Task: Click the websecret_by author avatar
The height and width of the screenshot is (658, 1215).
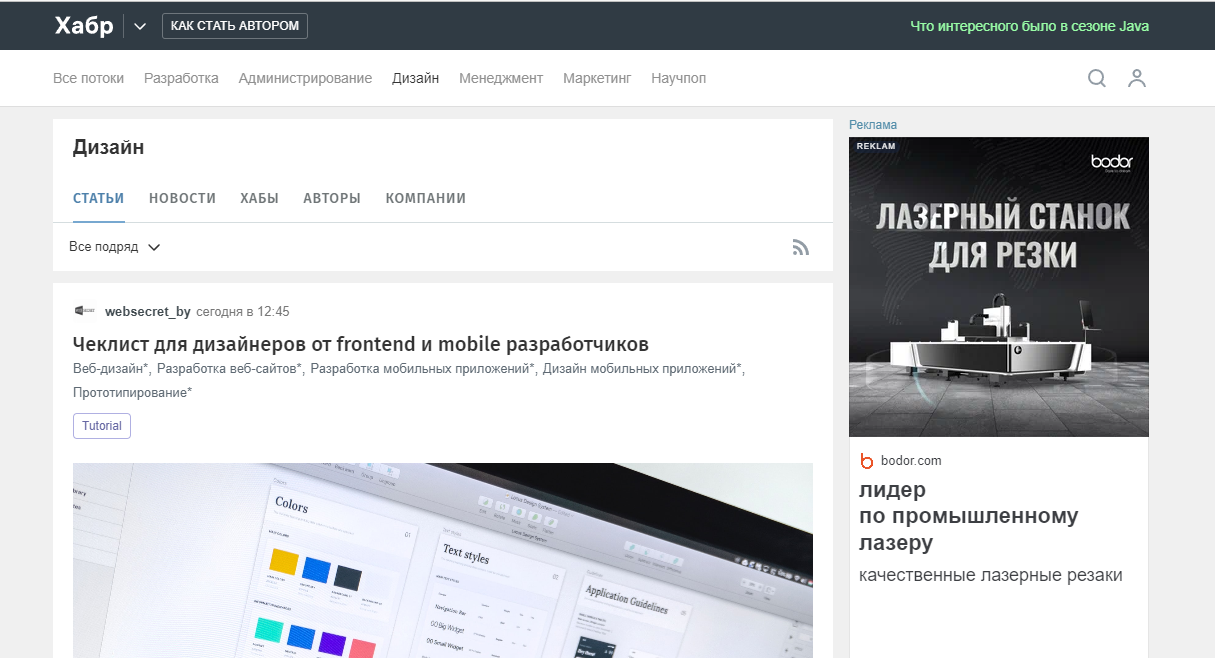Action: click(85, 311)
